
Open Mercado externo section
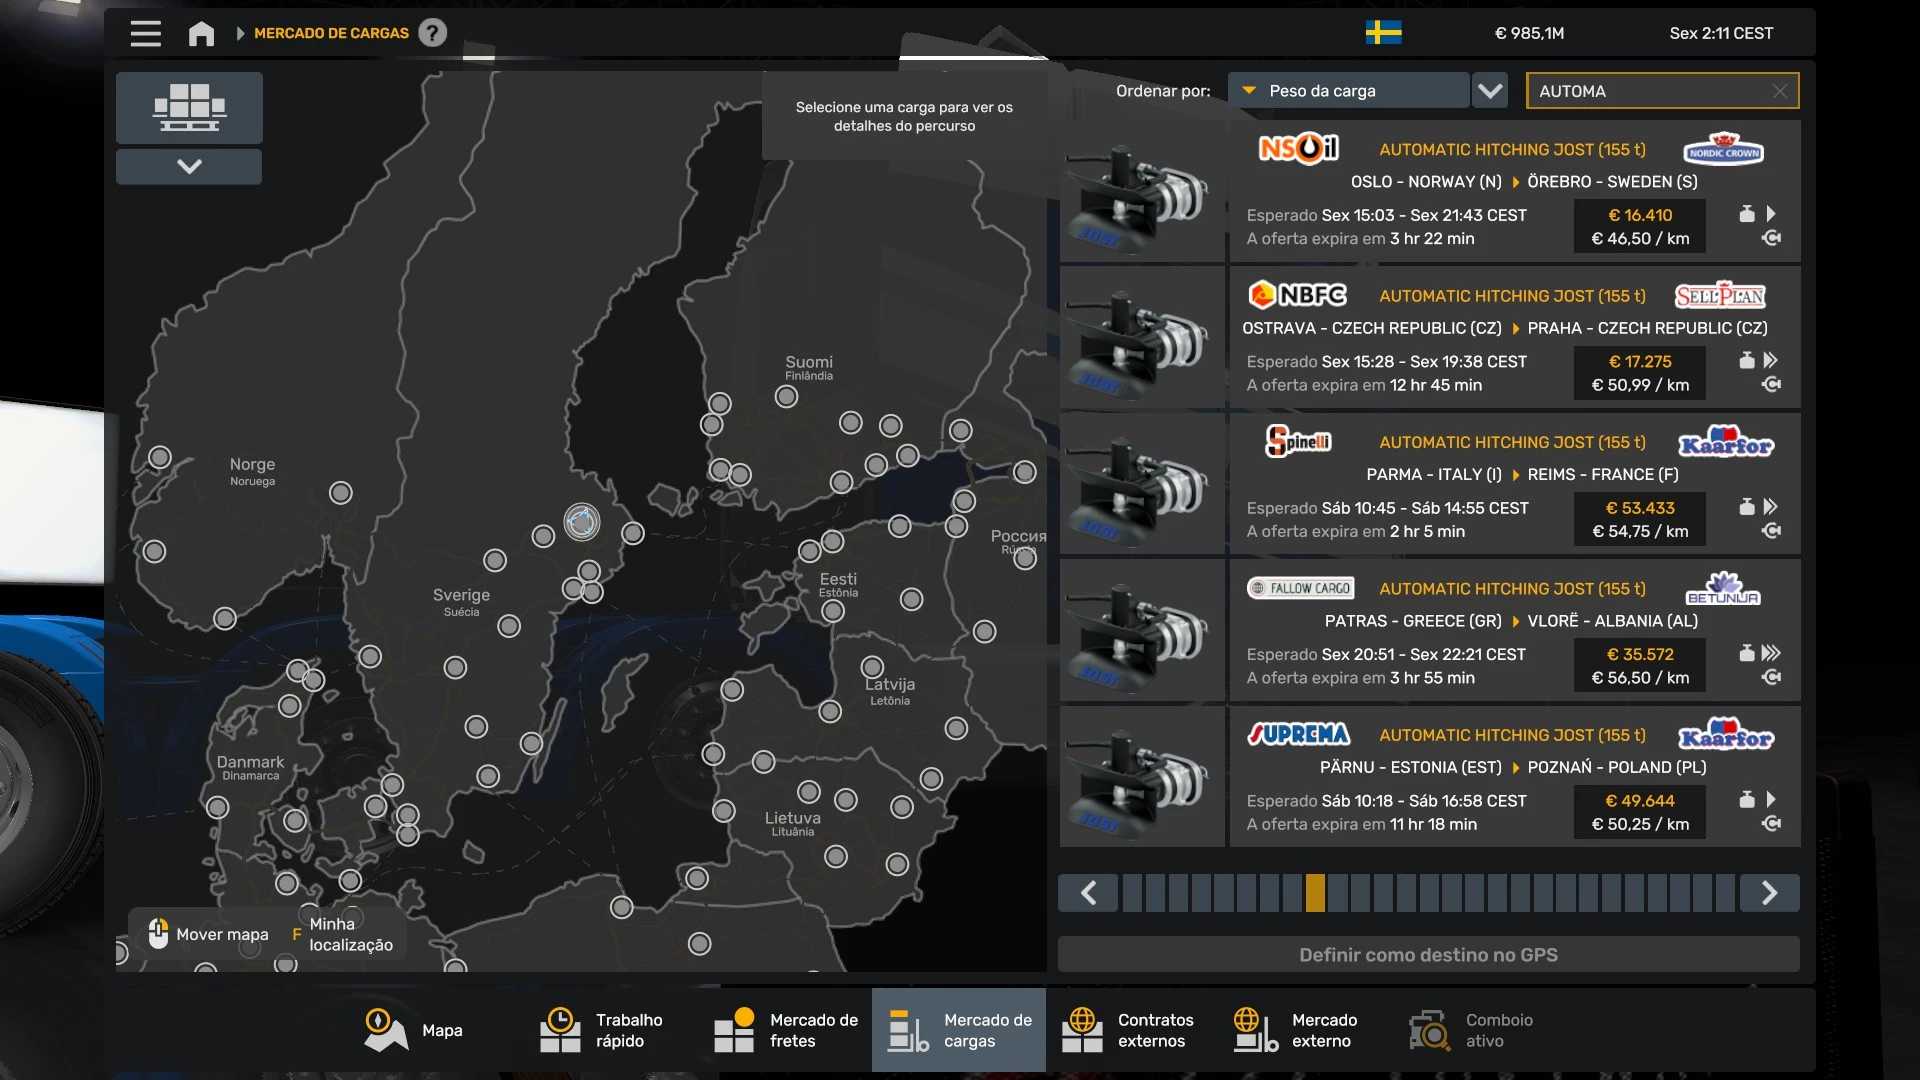[1296, 1030]
